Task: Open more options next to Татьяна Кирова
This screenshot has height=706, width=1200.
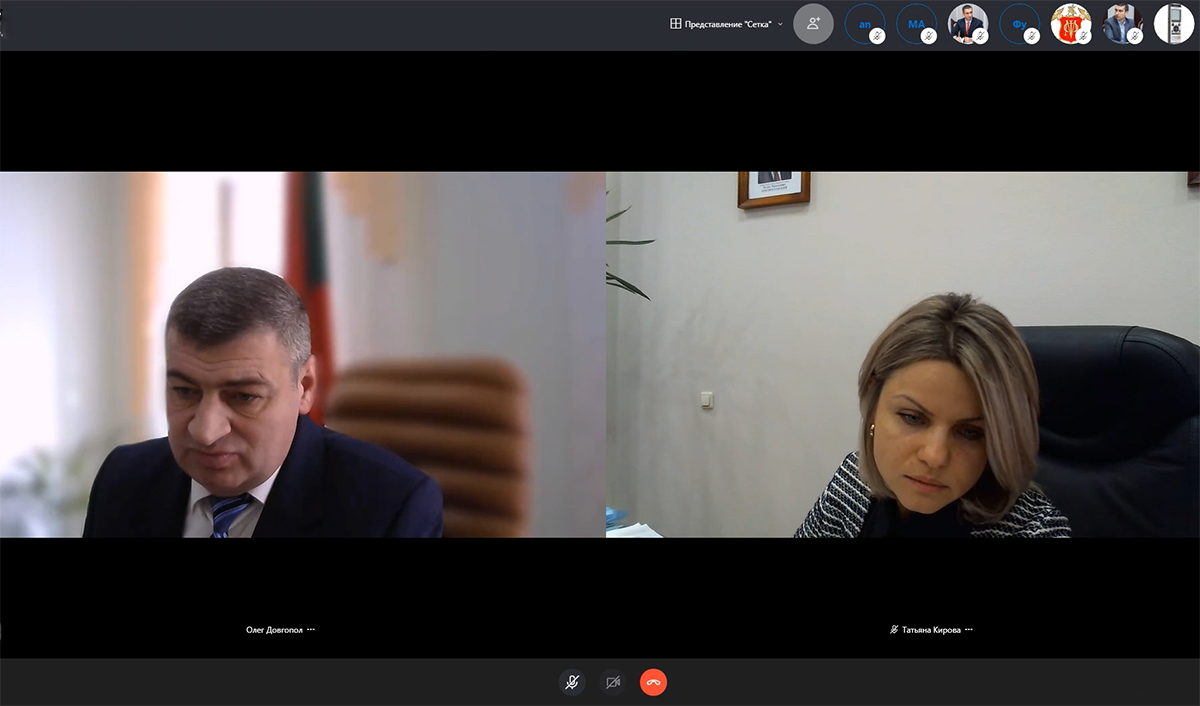Action: (968, 630)
